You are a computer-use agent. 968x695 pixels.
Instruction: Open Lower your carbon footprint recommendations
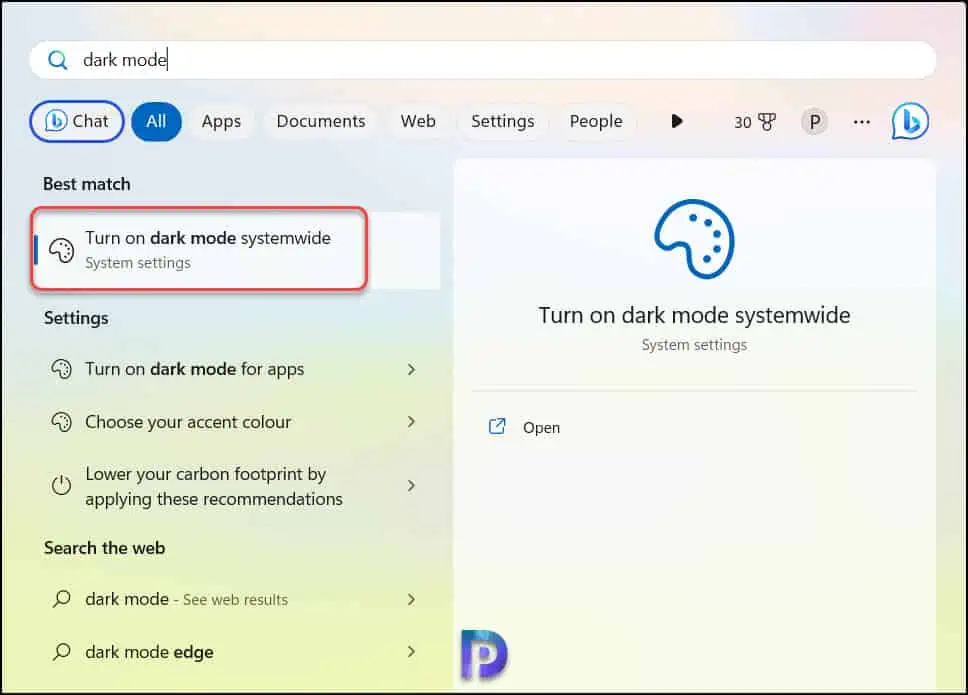[x=233, y=486]
